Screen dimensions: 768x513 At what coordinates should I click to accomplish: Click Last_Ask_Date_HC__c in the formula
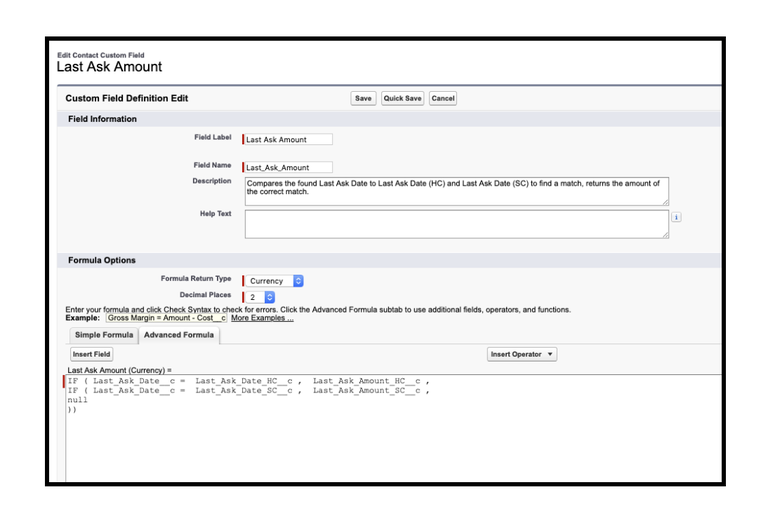point(244,381)
